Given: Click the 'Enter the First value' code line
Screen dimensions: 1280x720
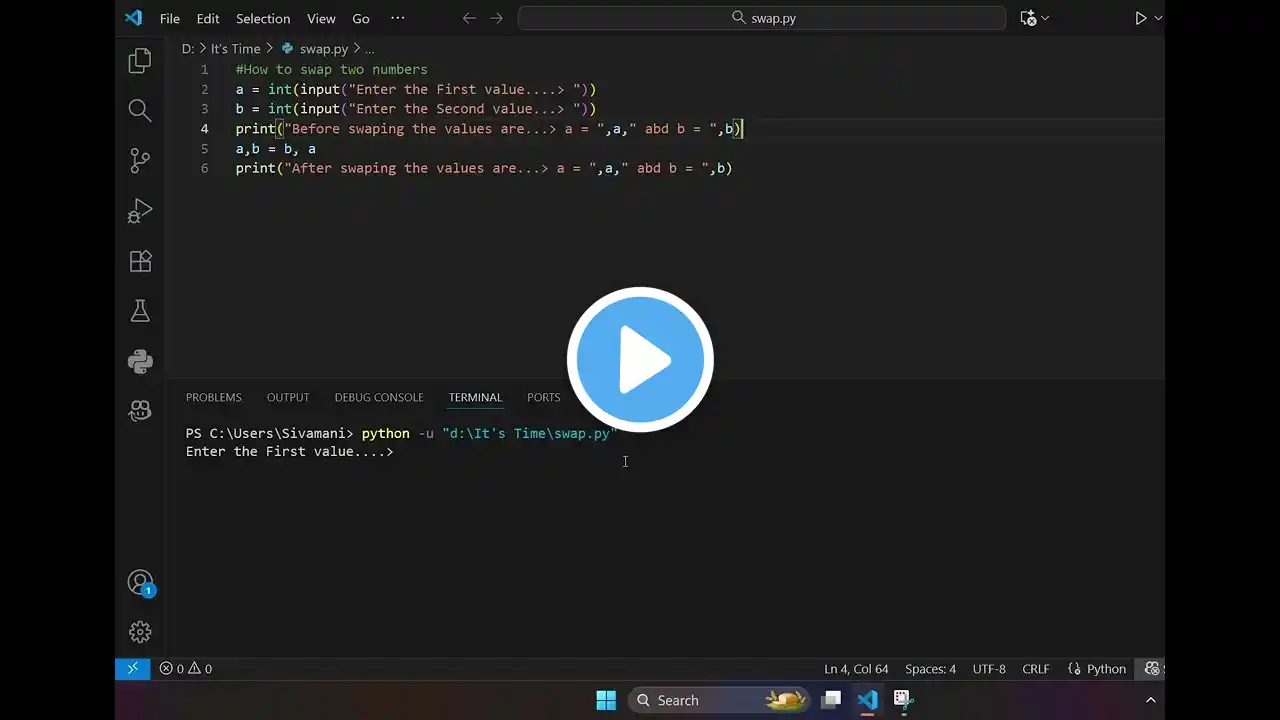Looking at the screenshot, I should point(416,89).
